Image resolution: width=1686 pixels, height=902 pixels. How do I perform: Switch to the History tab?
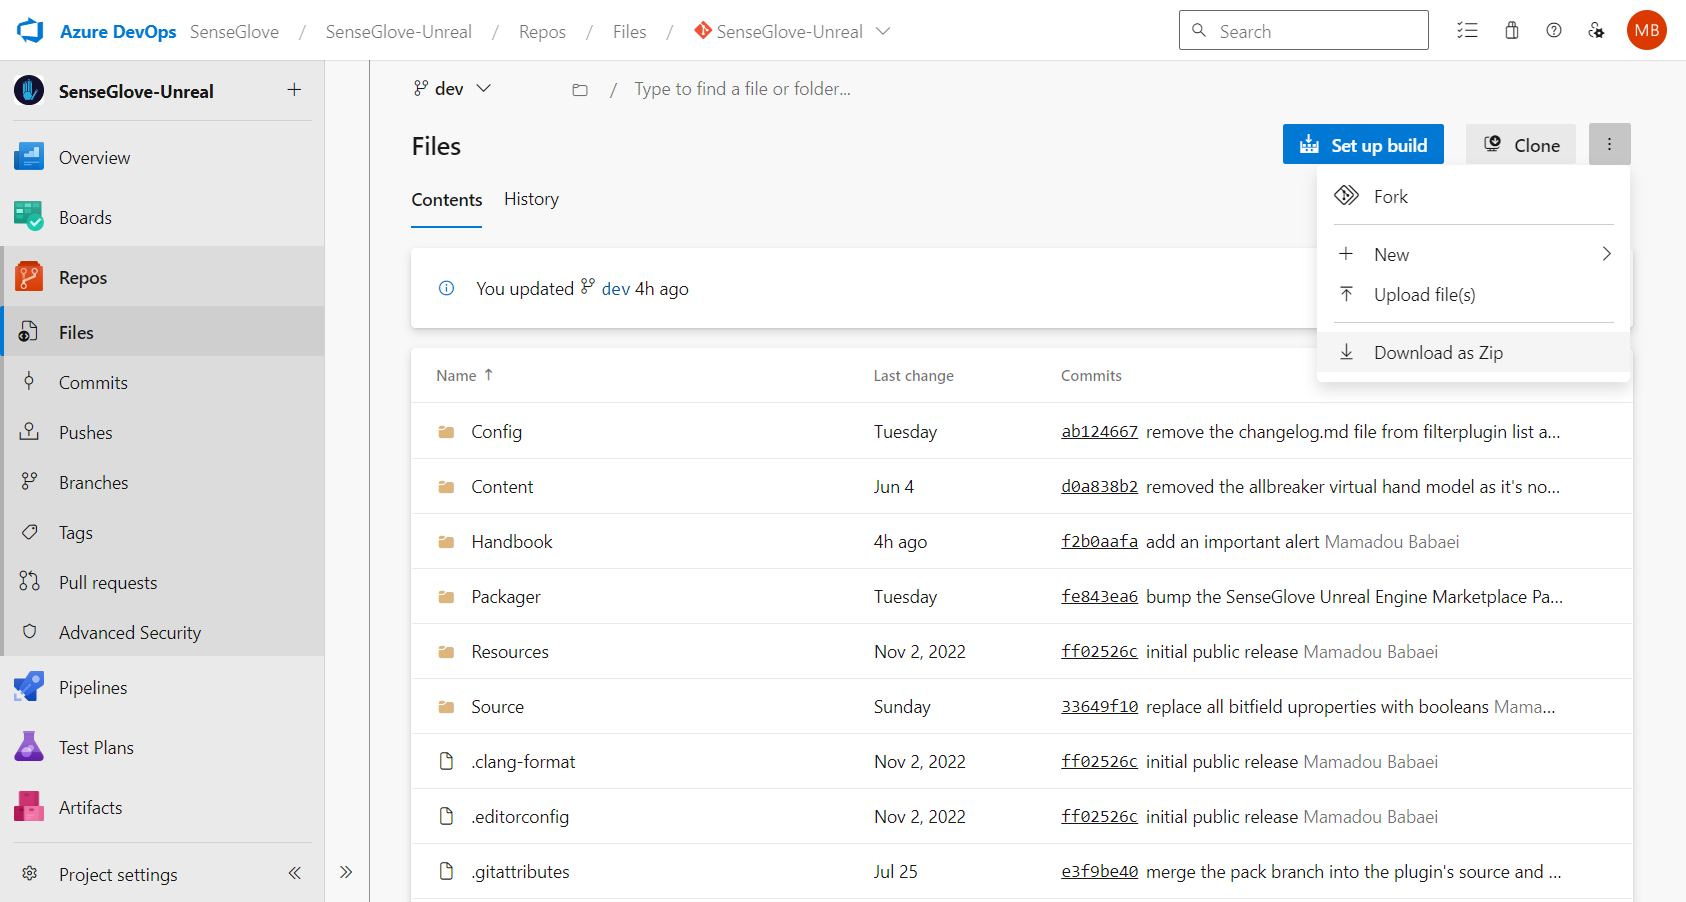click(531, 198)
